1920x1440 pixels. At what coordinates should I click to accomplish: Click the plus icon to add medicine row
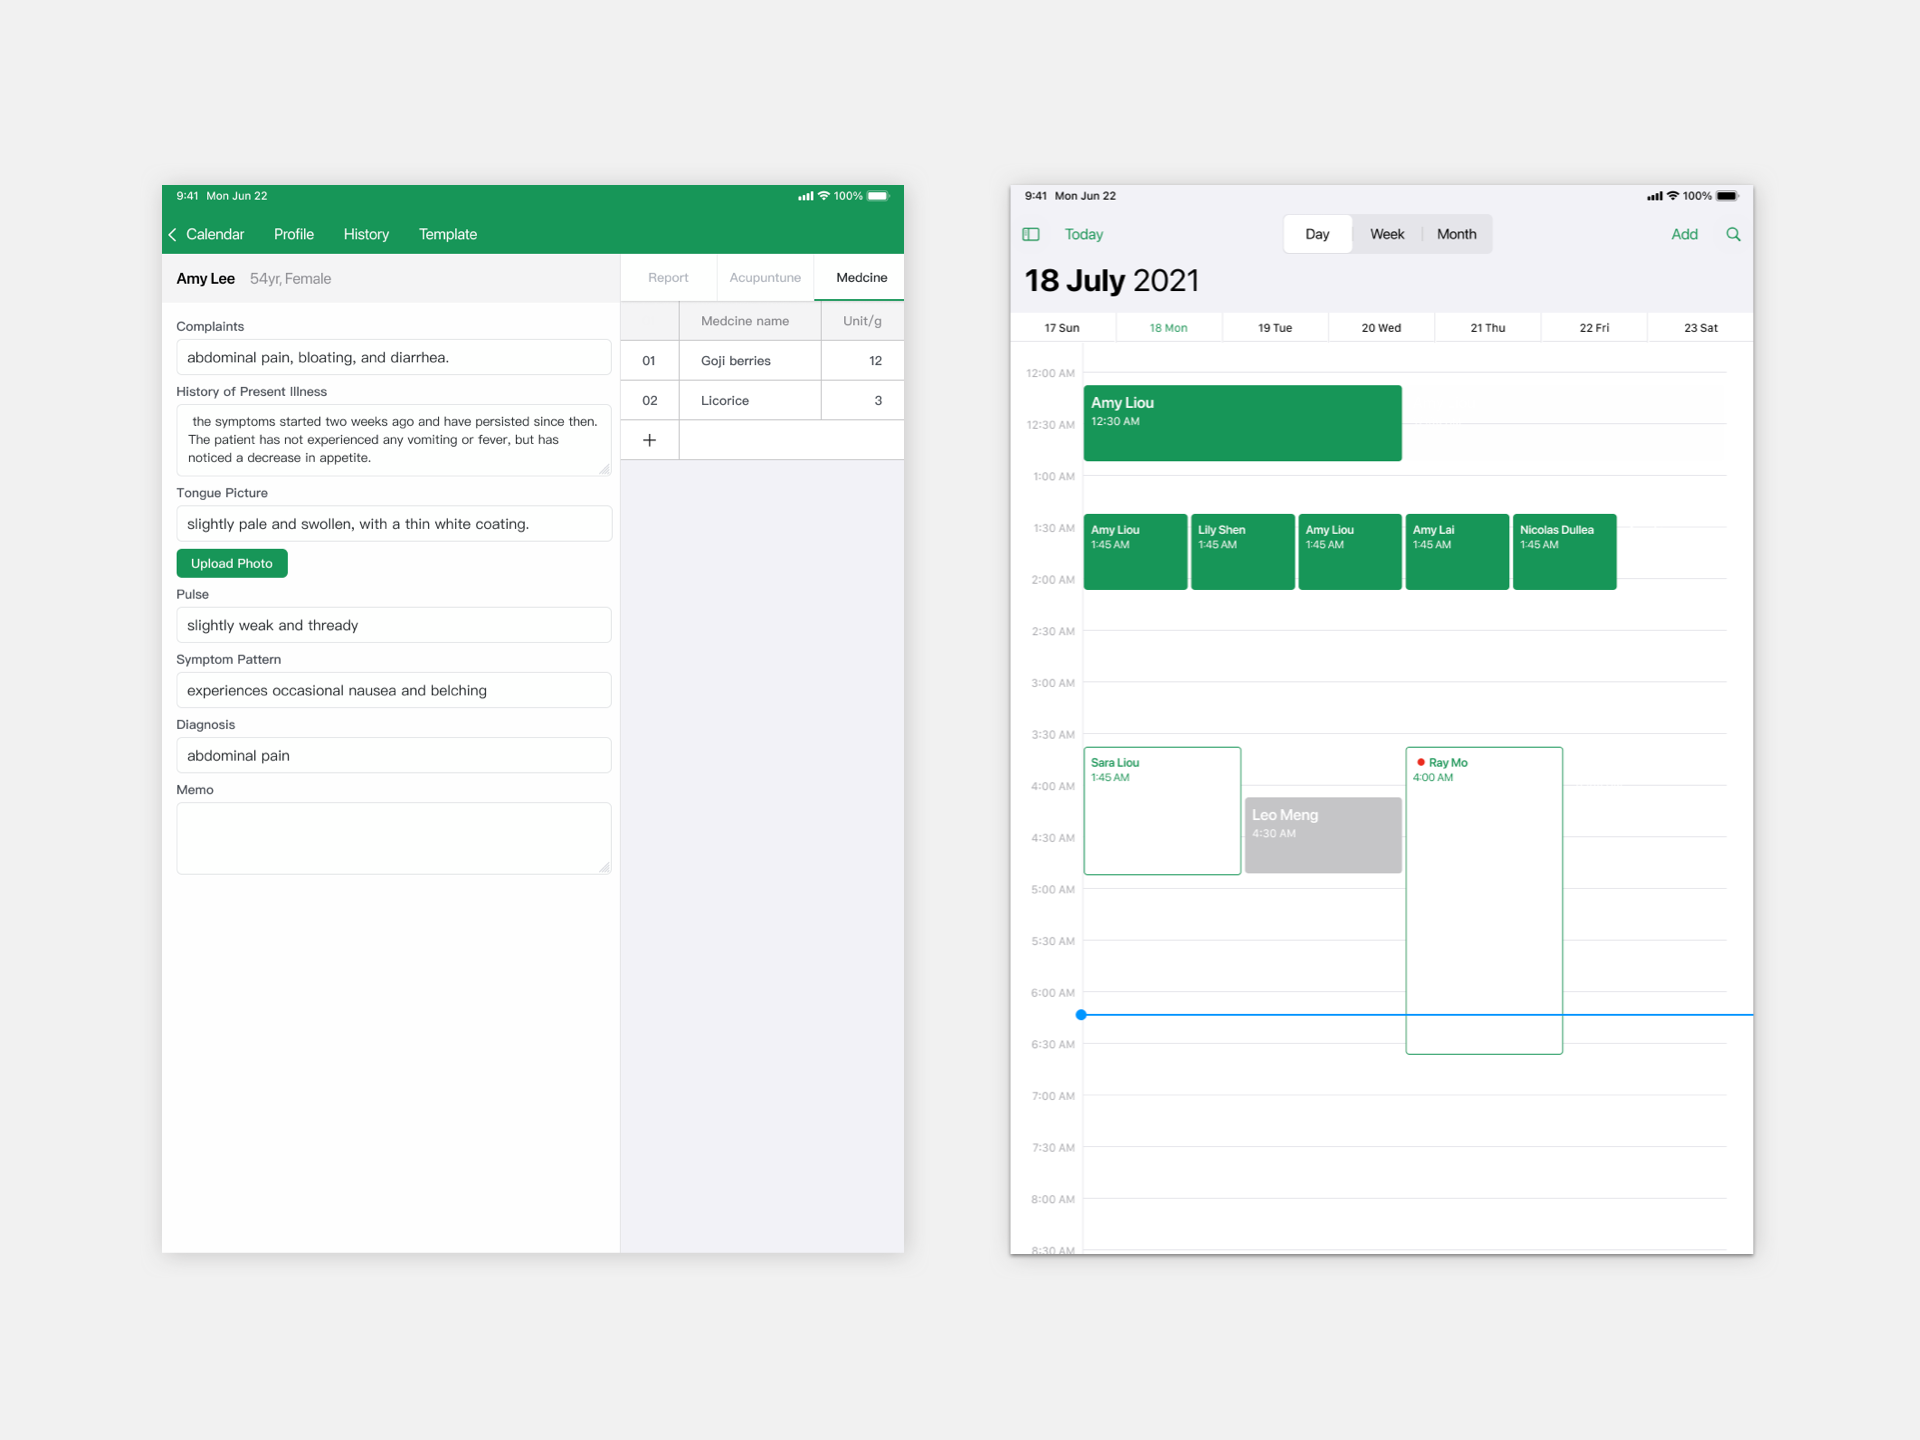click(649, 440)
